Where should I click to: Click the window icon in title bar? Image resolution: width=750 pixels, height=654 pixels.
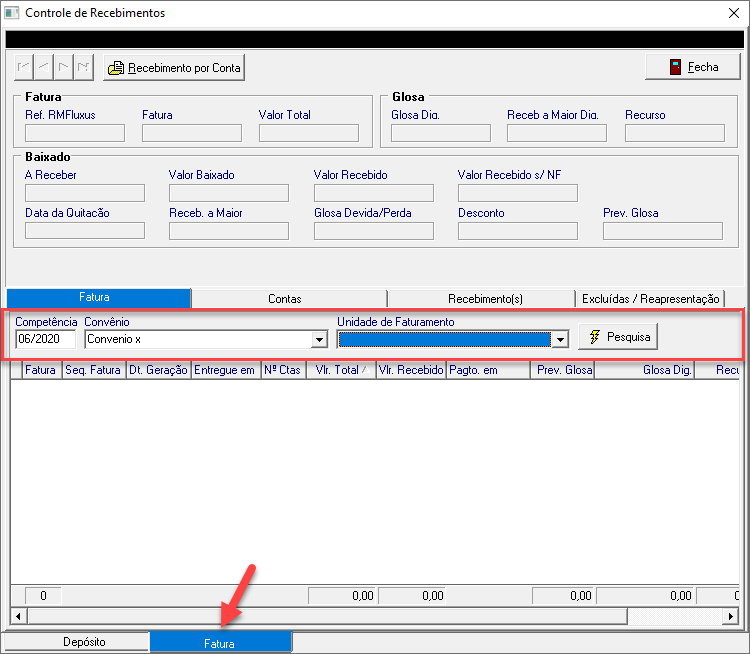click(x=11, y=13)
